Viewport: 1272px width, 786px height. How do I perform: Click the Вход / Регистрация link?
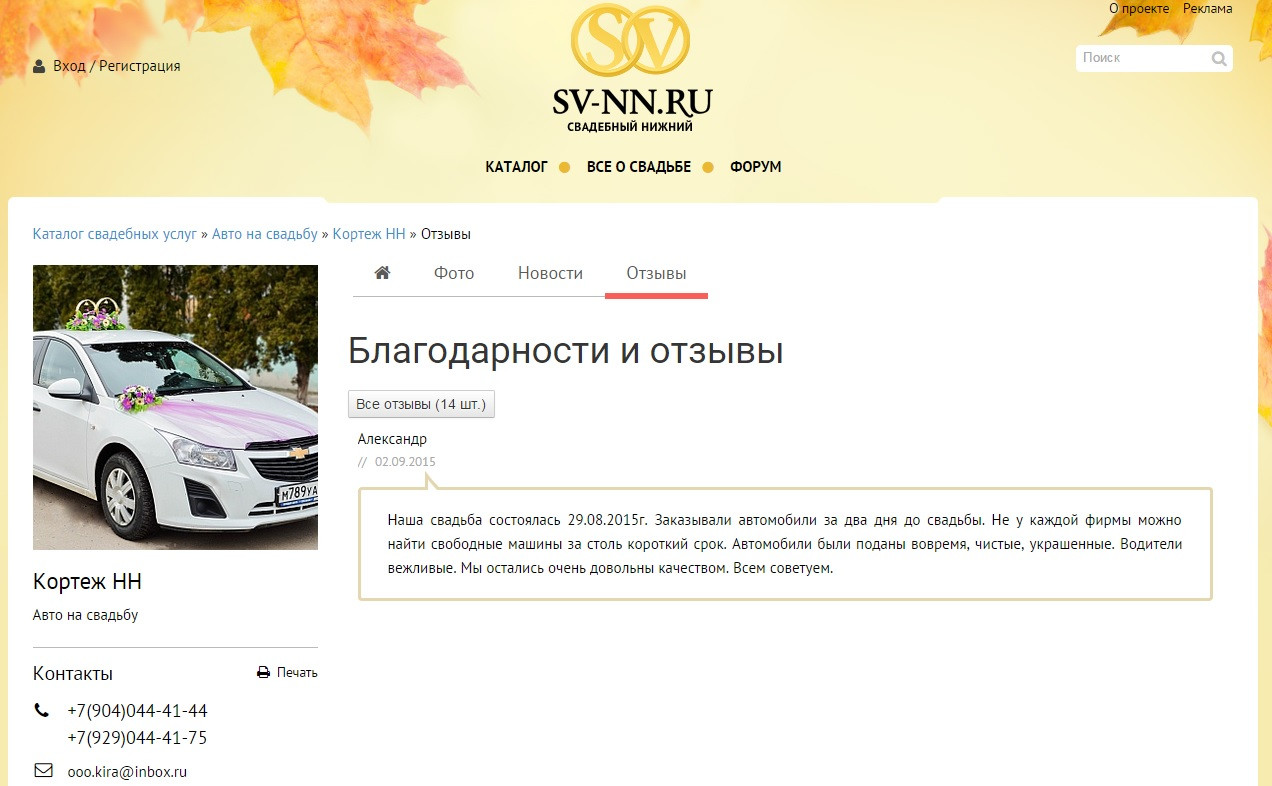[x=116, y=66]
